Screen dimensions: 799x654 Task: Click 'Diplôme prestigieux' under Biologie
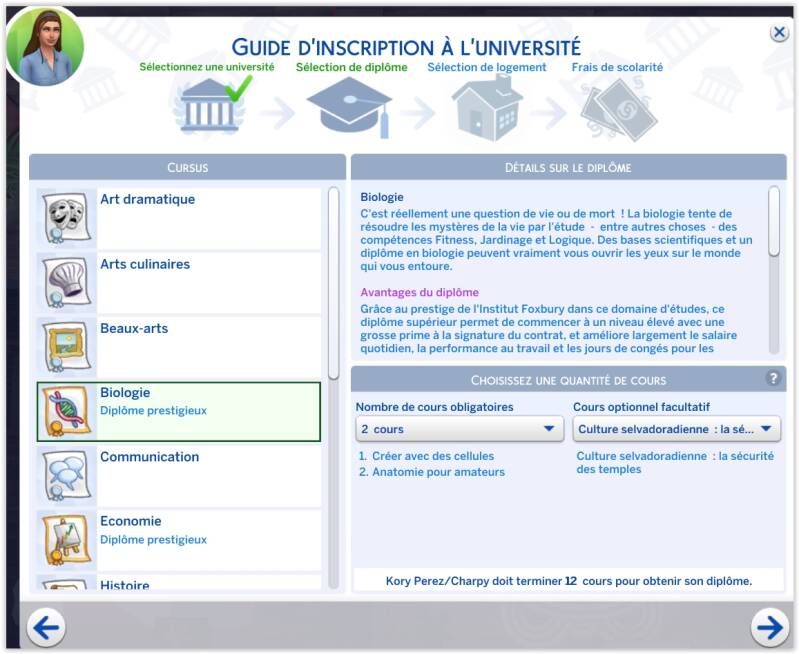click(153, 410)
